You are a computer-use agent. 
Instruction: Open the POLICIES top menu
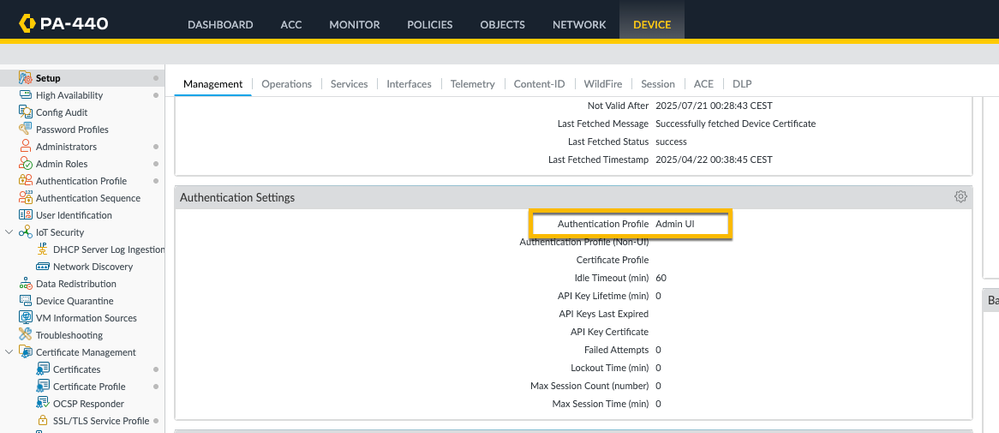tap(429, 24)
